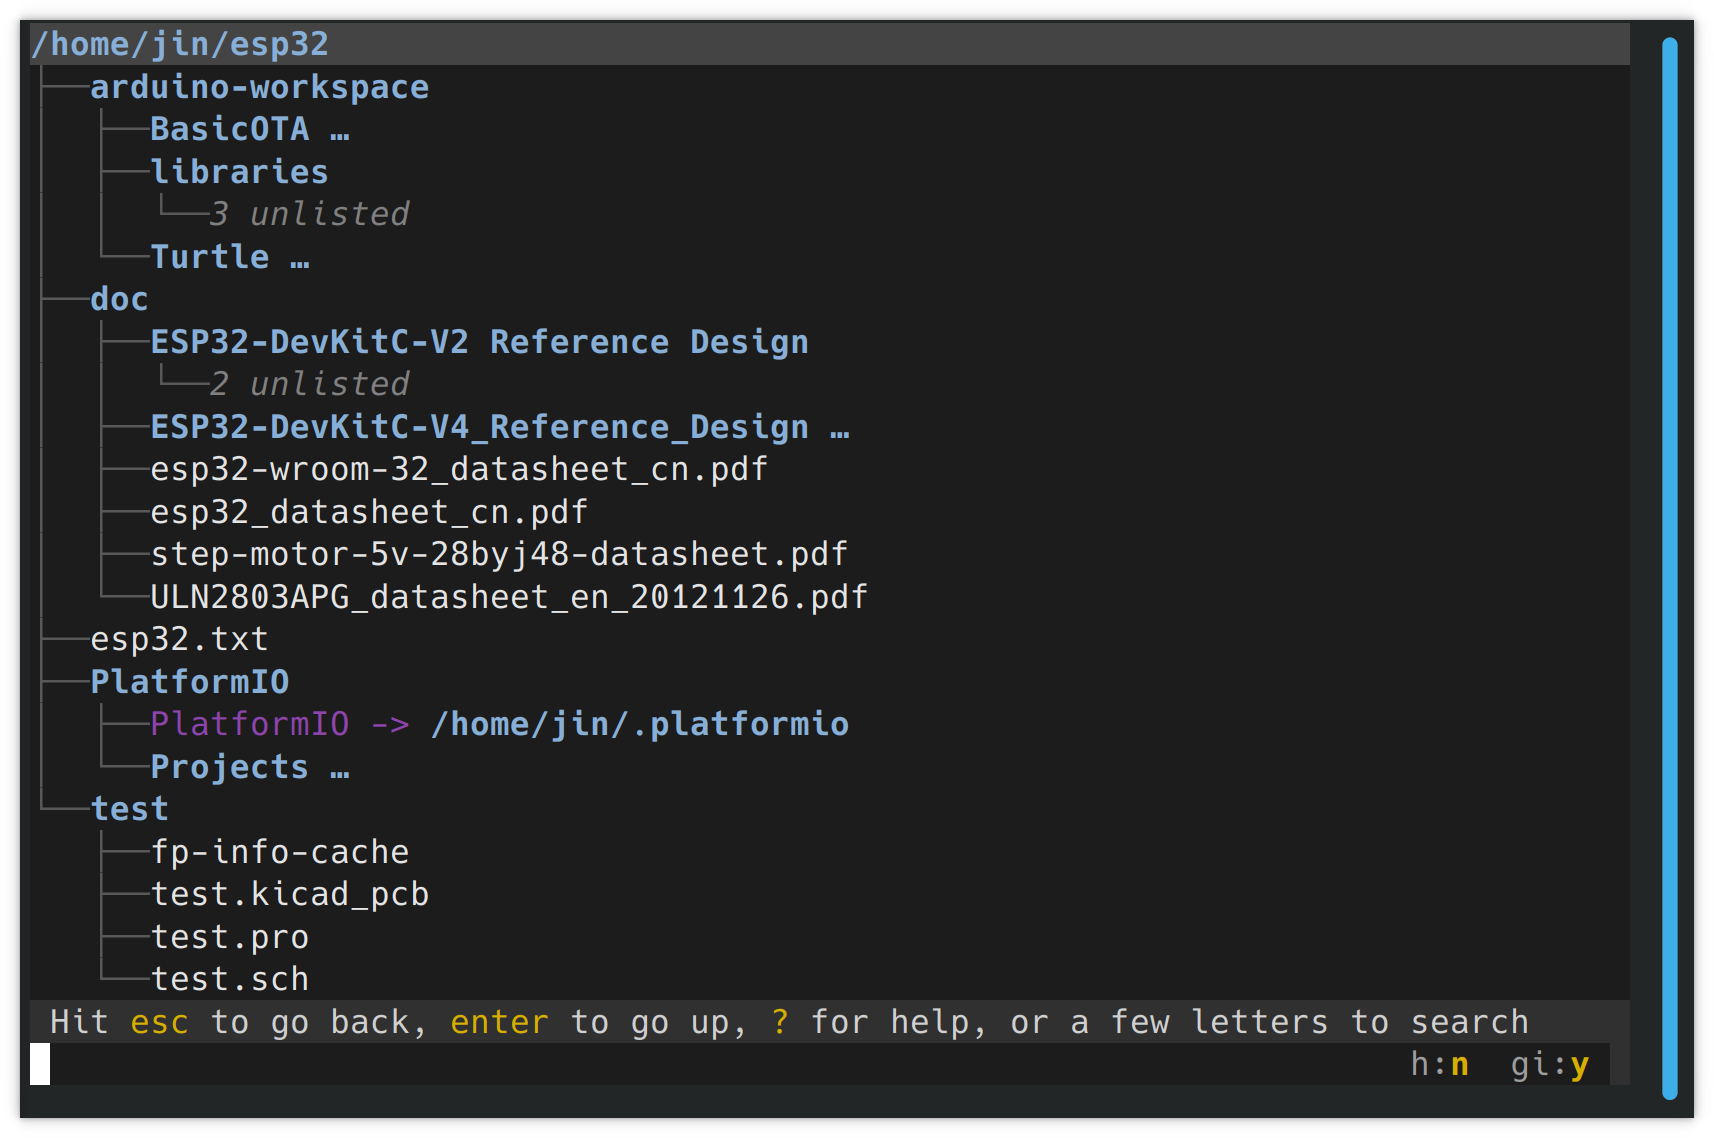This screenshot has height=1138, width=1714.
Task: Select esp32-wroom-32_datasheet_cn.pdf file
Action: tap(459, 469)
